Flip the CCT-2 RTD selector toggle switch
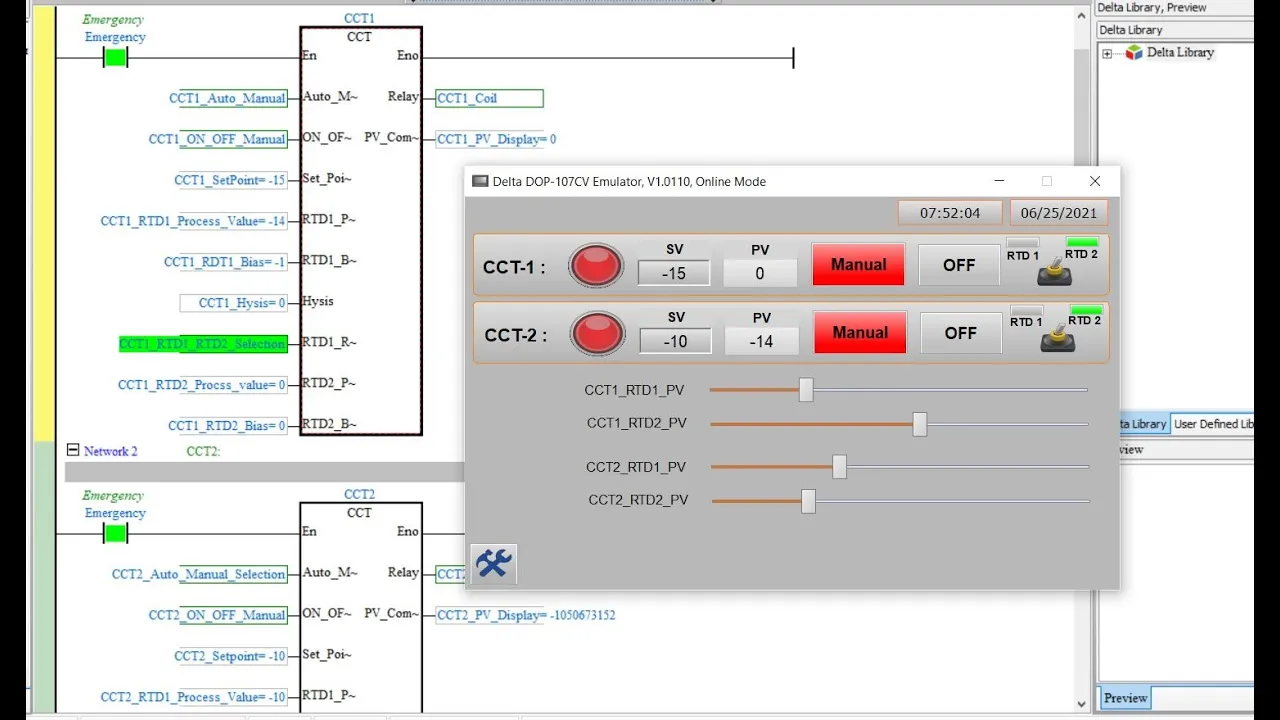The image size is (1280, 720). (x=1057, y=339)
